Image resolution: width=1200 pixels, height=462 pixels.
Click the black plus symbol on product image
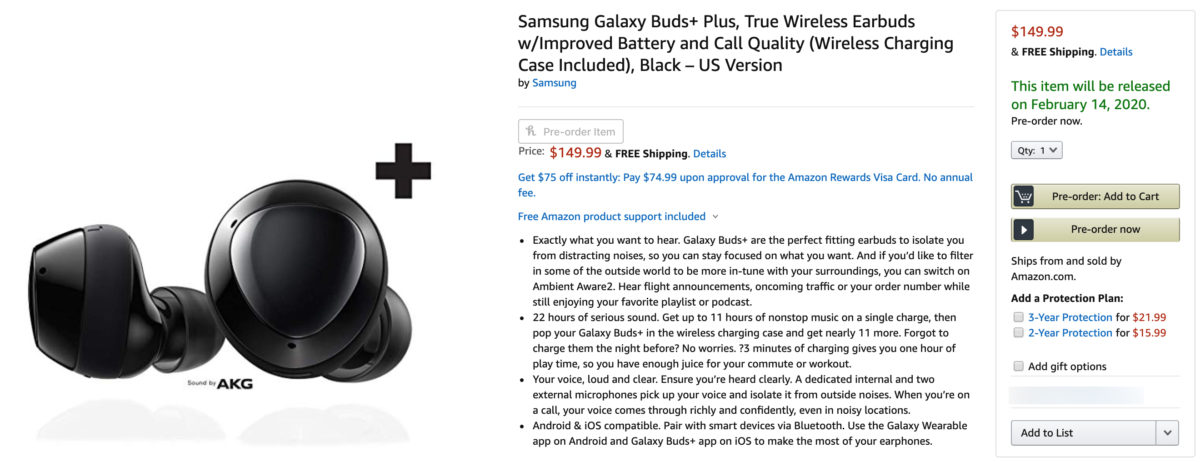pyautogui.click(x=403, y=171)
